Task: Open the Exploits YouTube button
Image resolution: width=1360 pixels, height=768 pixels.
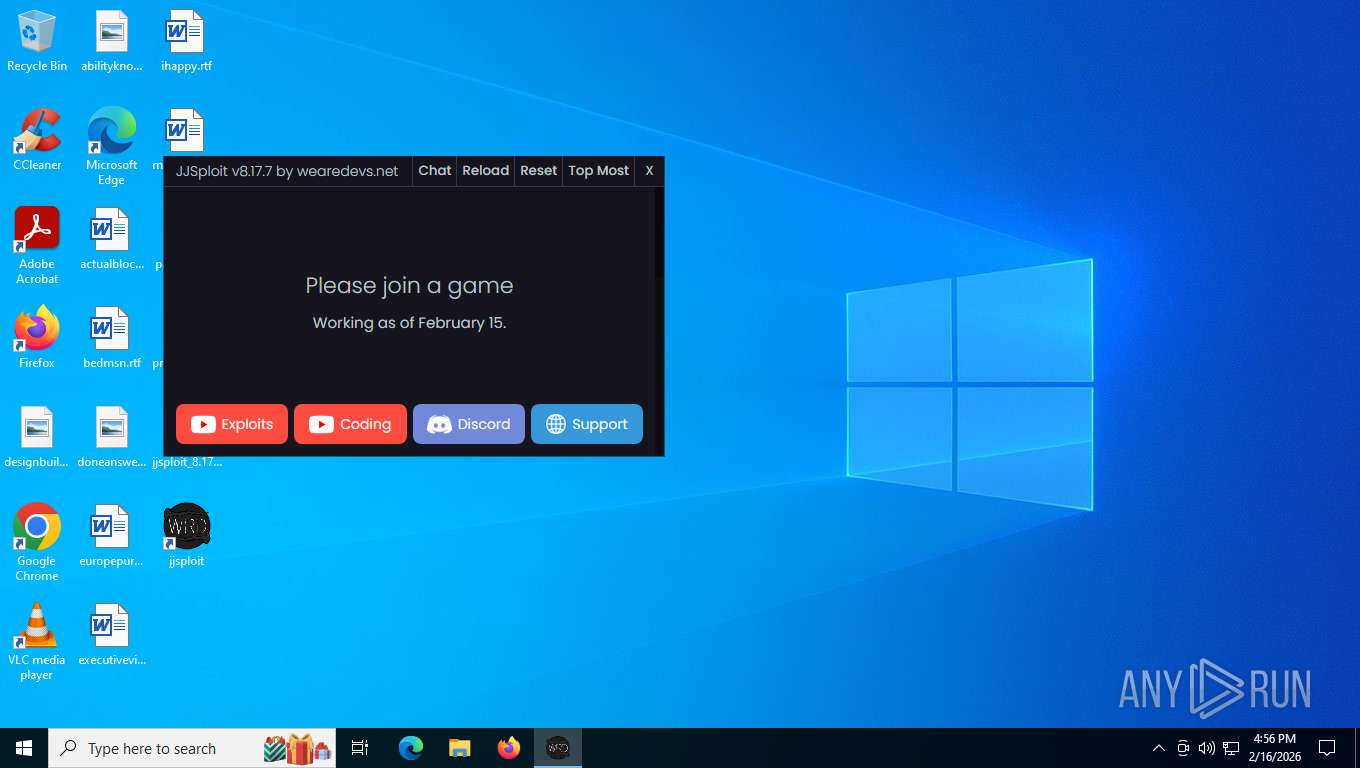Action: click(x=232, y=424)
